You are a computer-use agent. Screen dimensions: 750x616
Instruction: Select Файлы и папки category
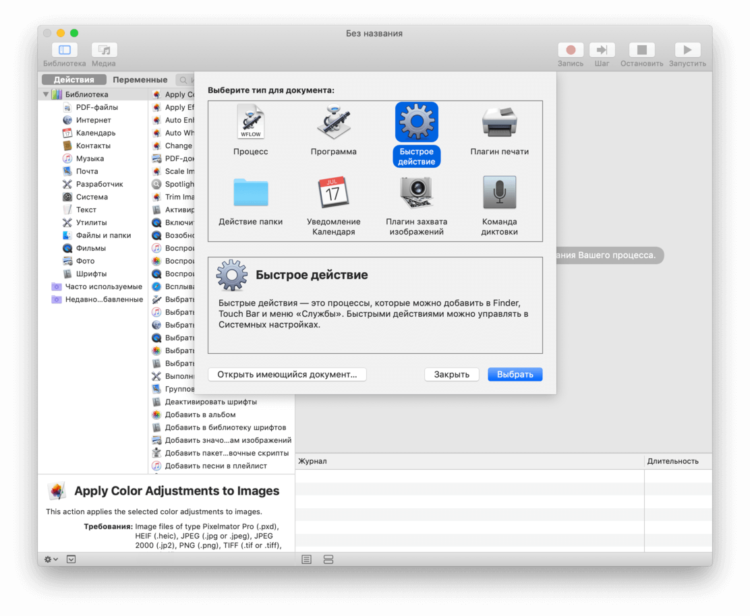[103, 235]
